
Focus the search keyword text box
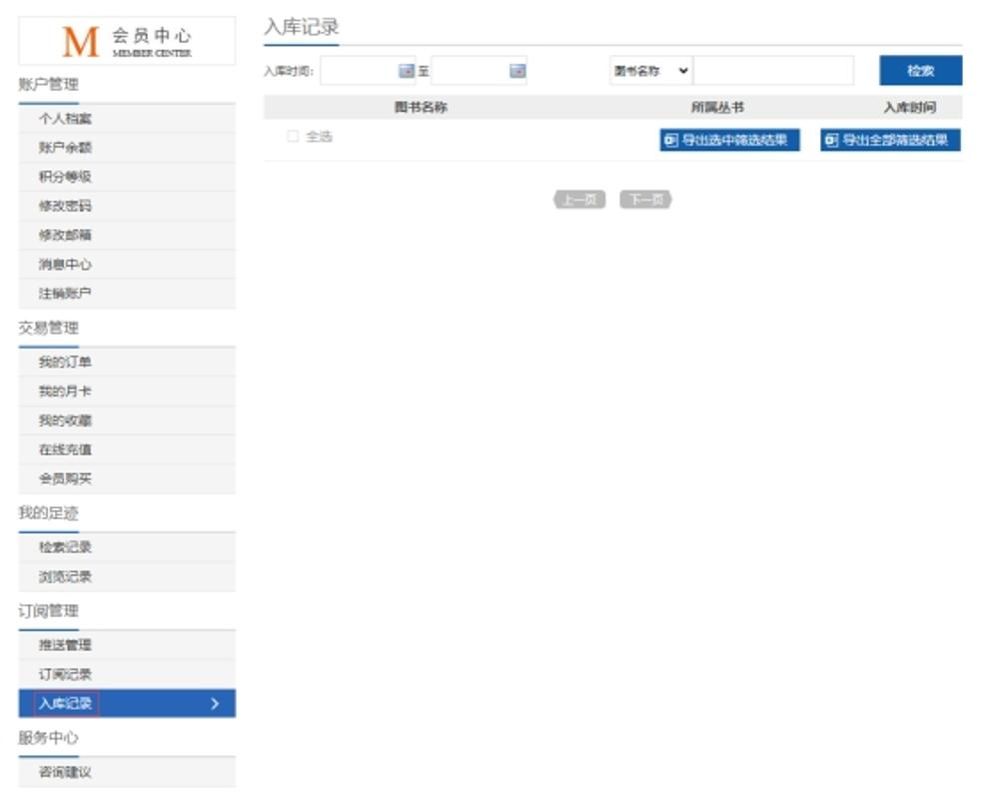tap(774, 70)
